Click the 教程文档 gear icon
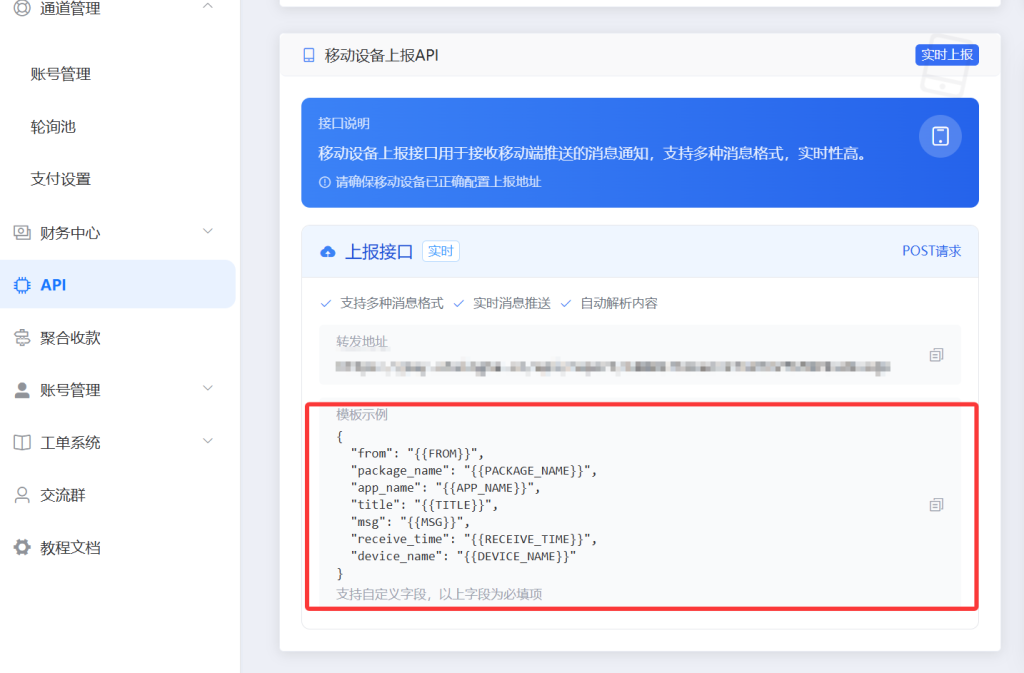The width and height of the screenshot is (1024, 673). [x=22, y=547]
